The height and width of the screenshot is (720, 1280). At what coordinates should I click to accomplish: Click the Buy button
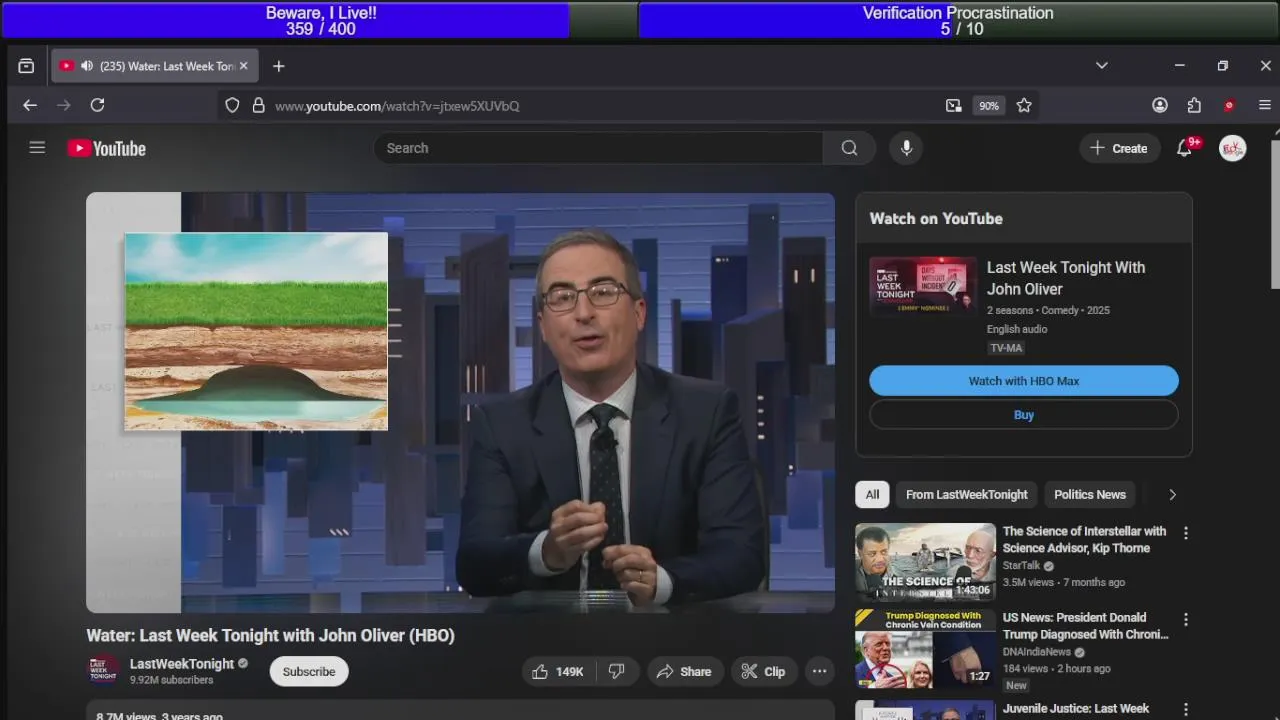click(x=1024, y=415)
